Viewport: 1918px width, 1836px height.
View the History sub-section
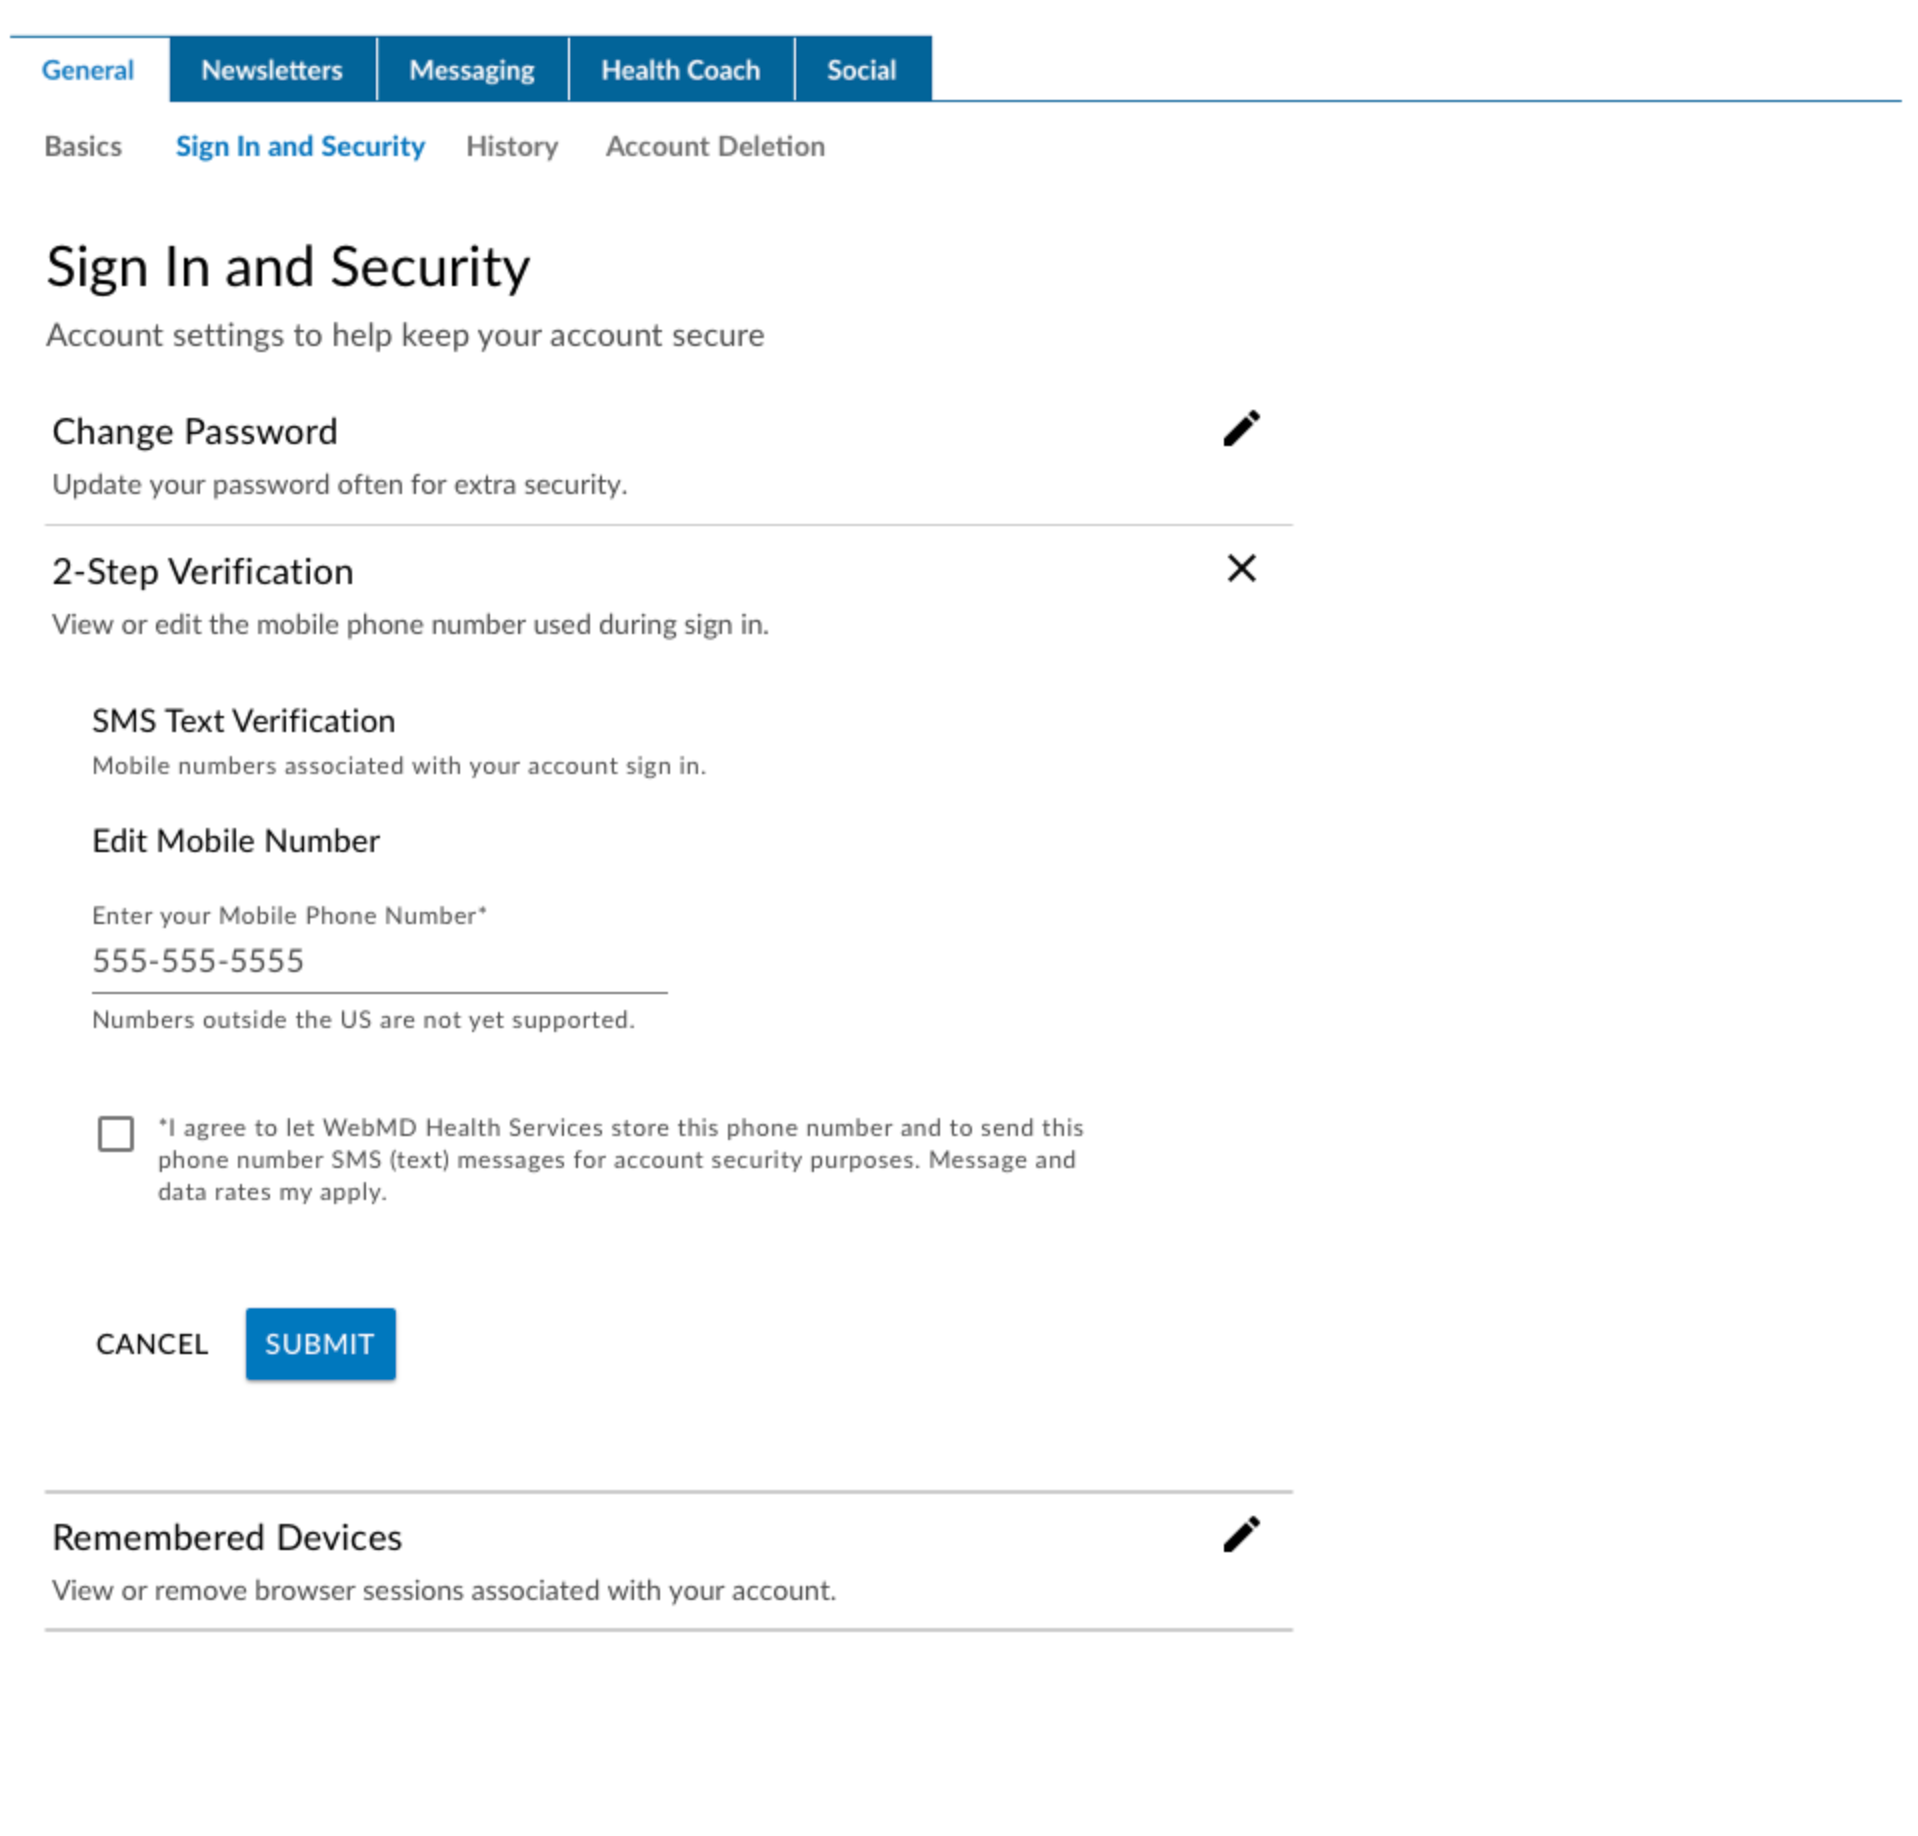(x=512, y=146)
